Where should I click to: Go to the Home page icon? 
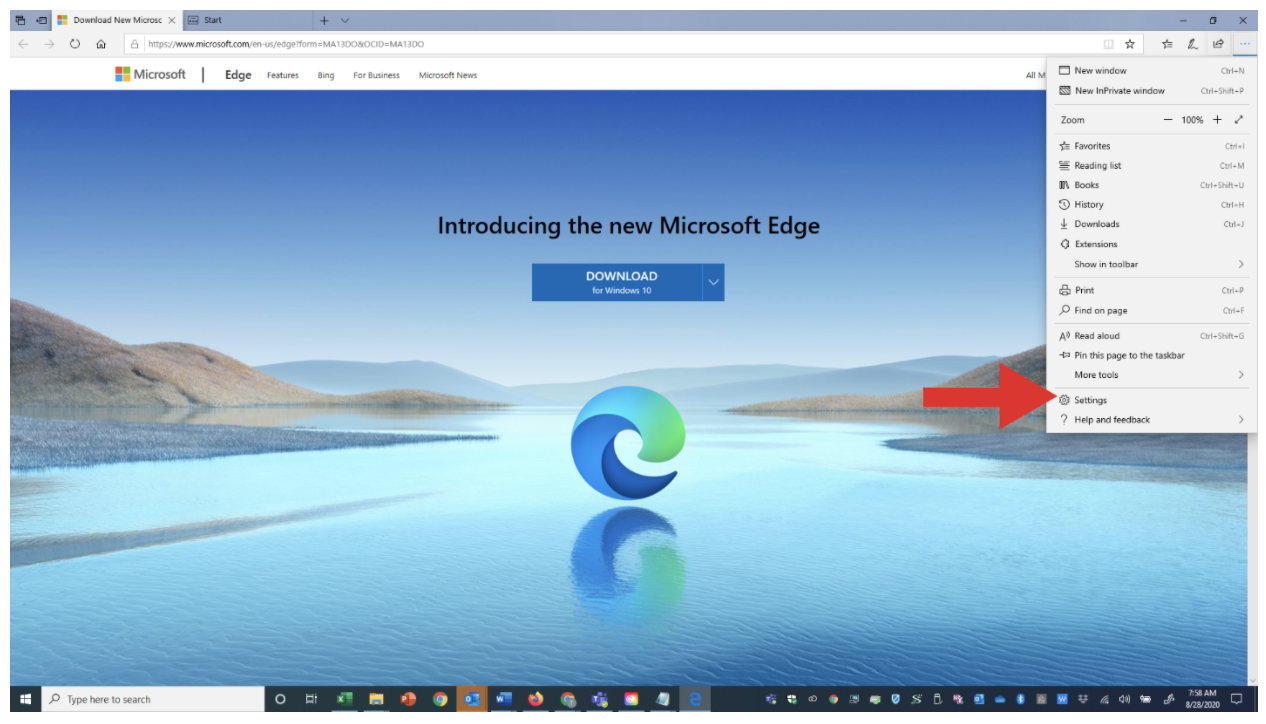(101, 44)
